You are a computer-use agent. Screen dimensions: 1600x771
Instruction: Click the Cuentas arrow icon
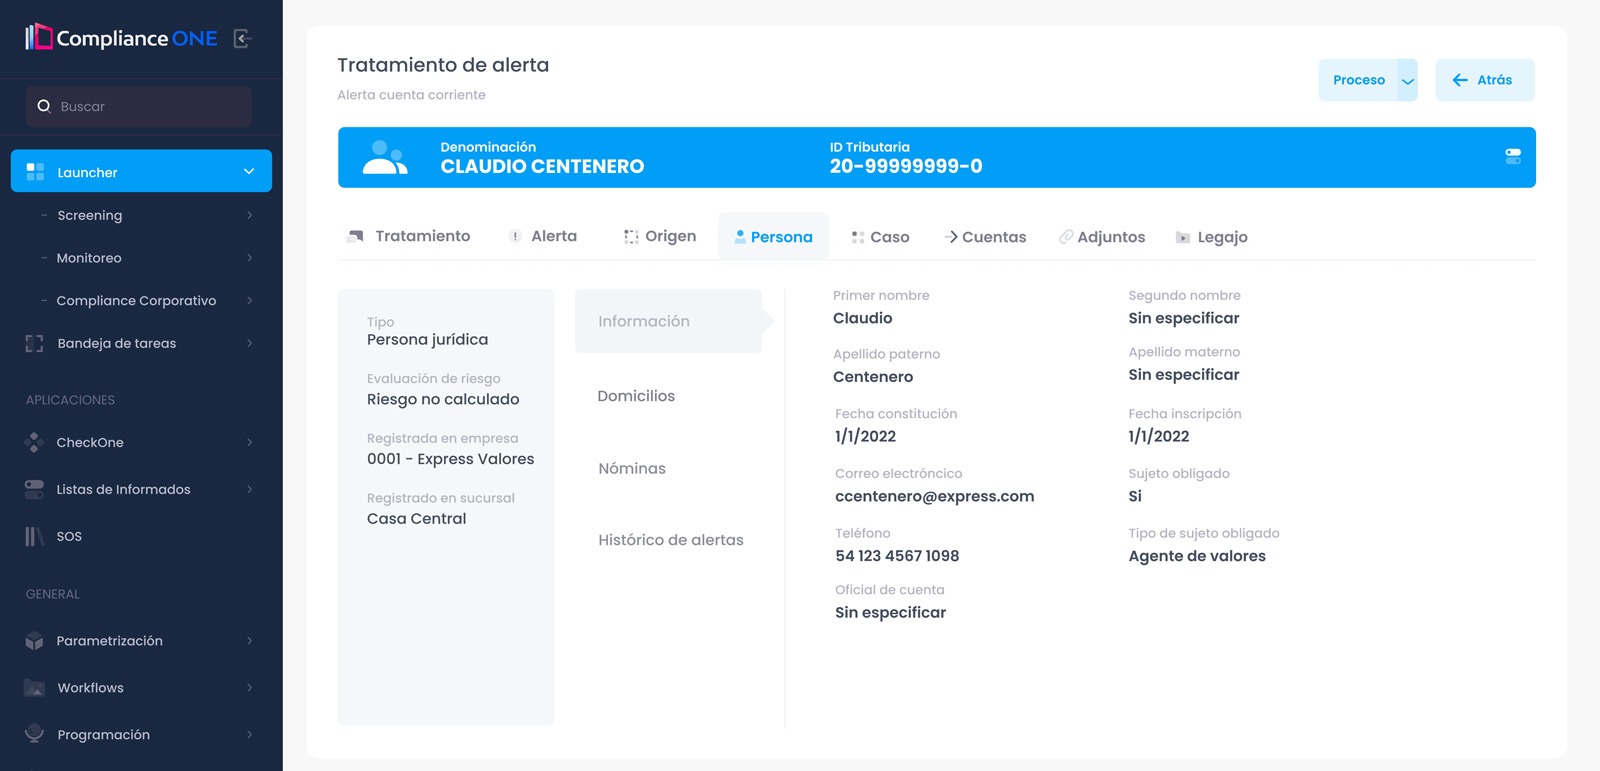click(x=951, y=237)
